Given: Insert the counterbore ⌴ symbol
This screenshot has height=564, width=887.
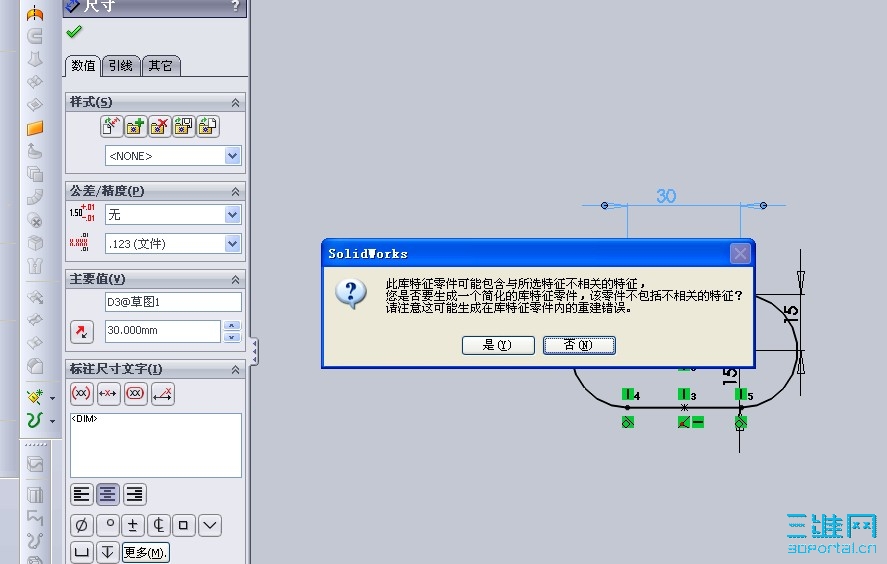Looking at the screenshot, I should 81,552.
